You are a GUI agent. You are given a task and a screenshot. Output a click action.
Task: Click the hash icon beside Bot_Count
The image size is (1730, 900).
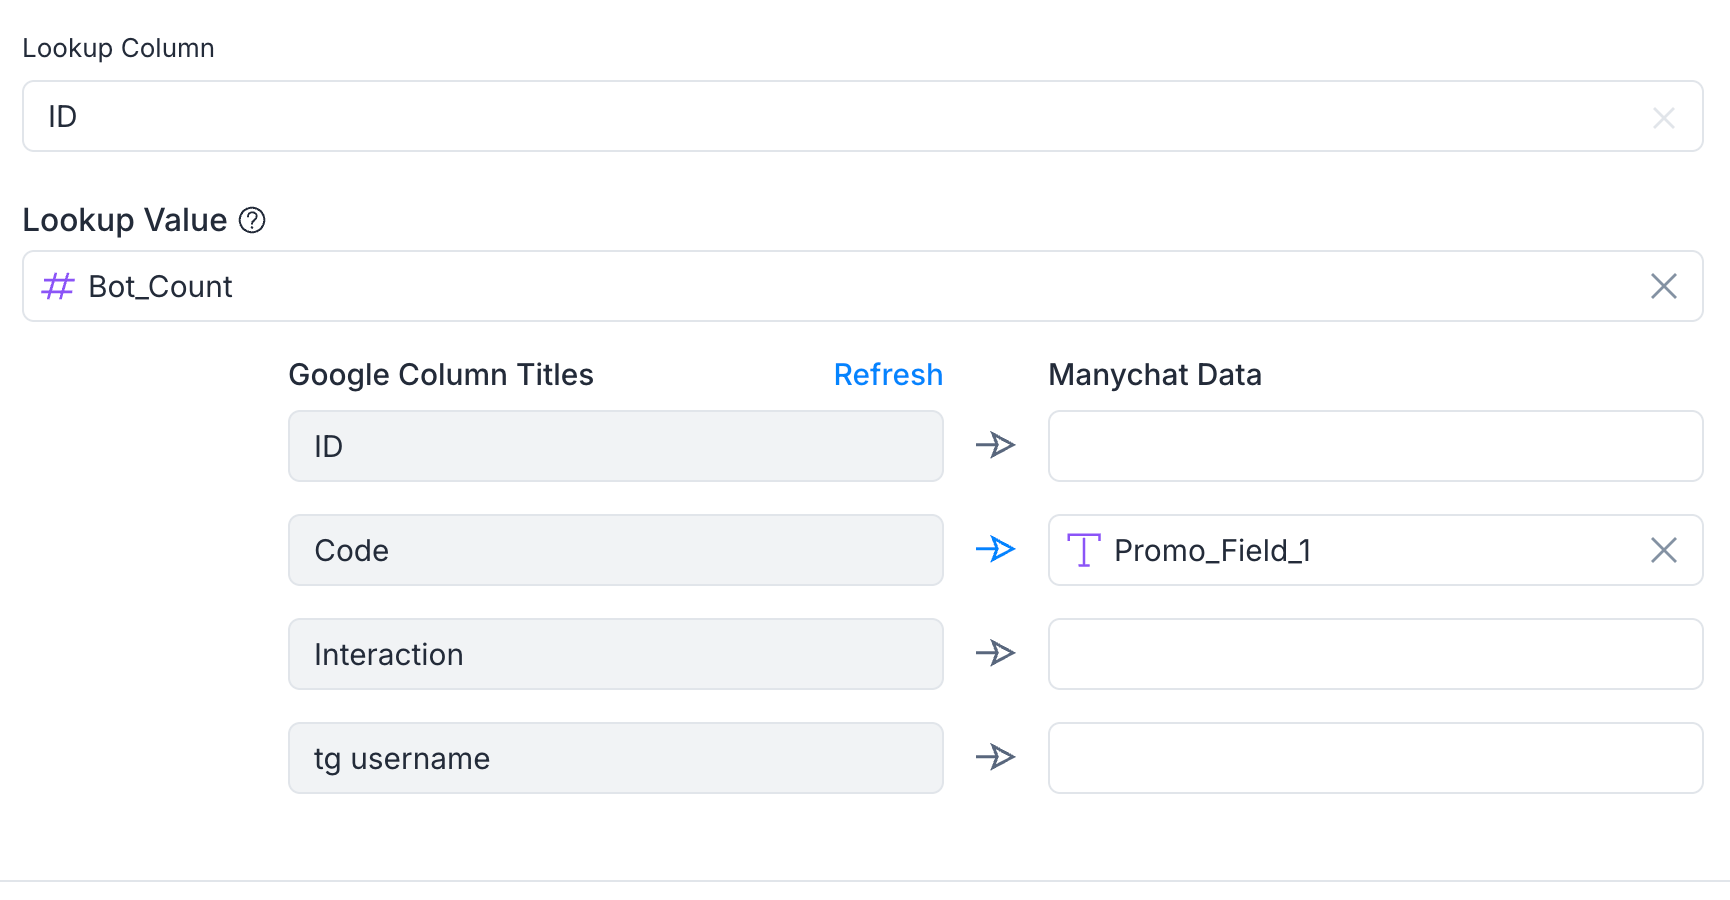[x=58, y=287]
